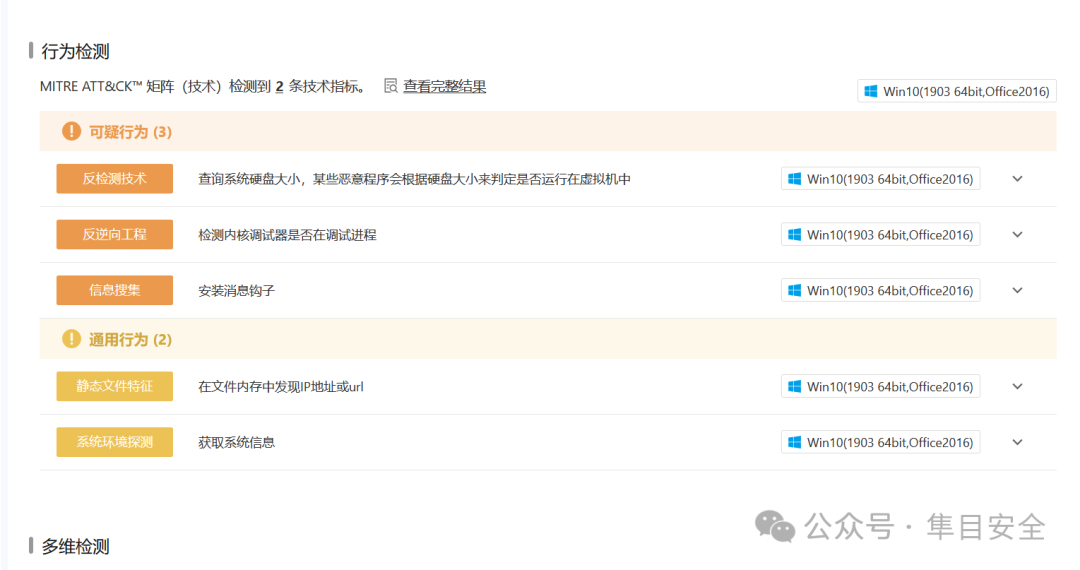Click the 反逆向工程 orange tag
Screen dimensions: 1080x570
tap(114, 234)
